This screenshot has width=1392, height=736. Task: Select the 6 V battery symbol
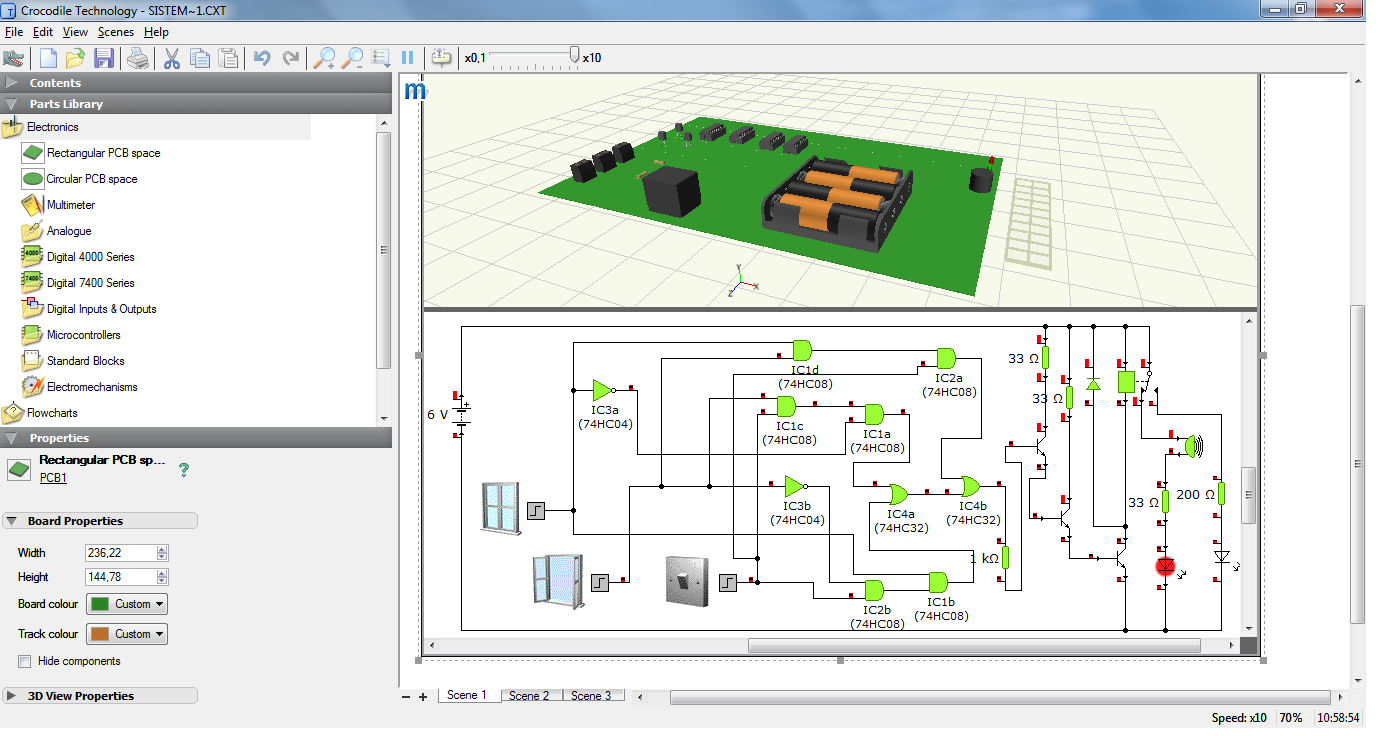coord(461,415)
